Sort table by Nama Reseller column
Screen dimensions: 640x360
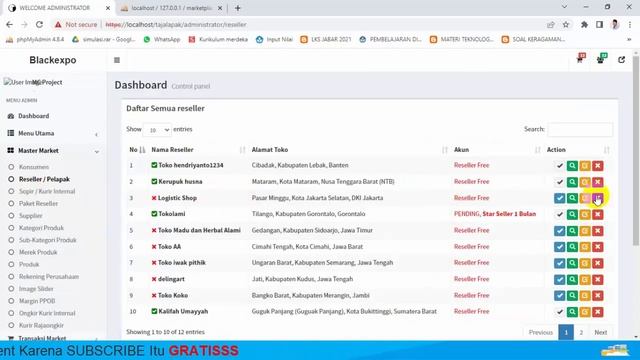point(198,150)
